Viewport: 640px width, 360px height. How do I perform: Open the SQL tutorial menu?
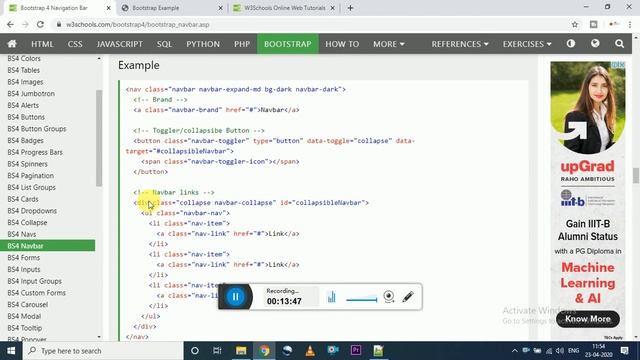(164, 44)
